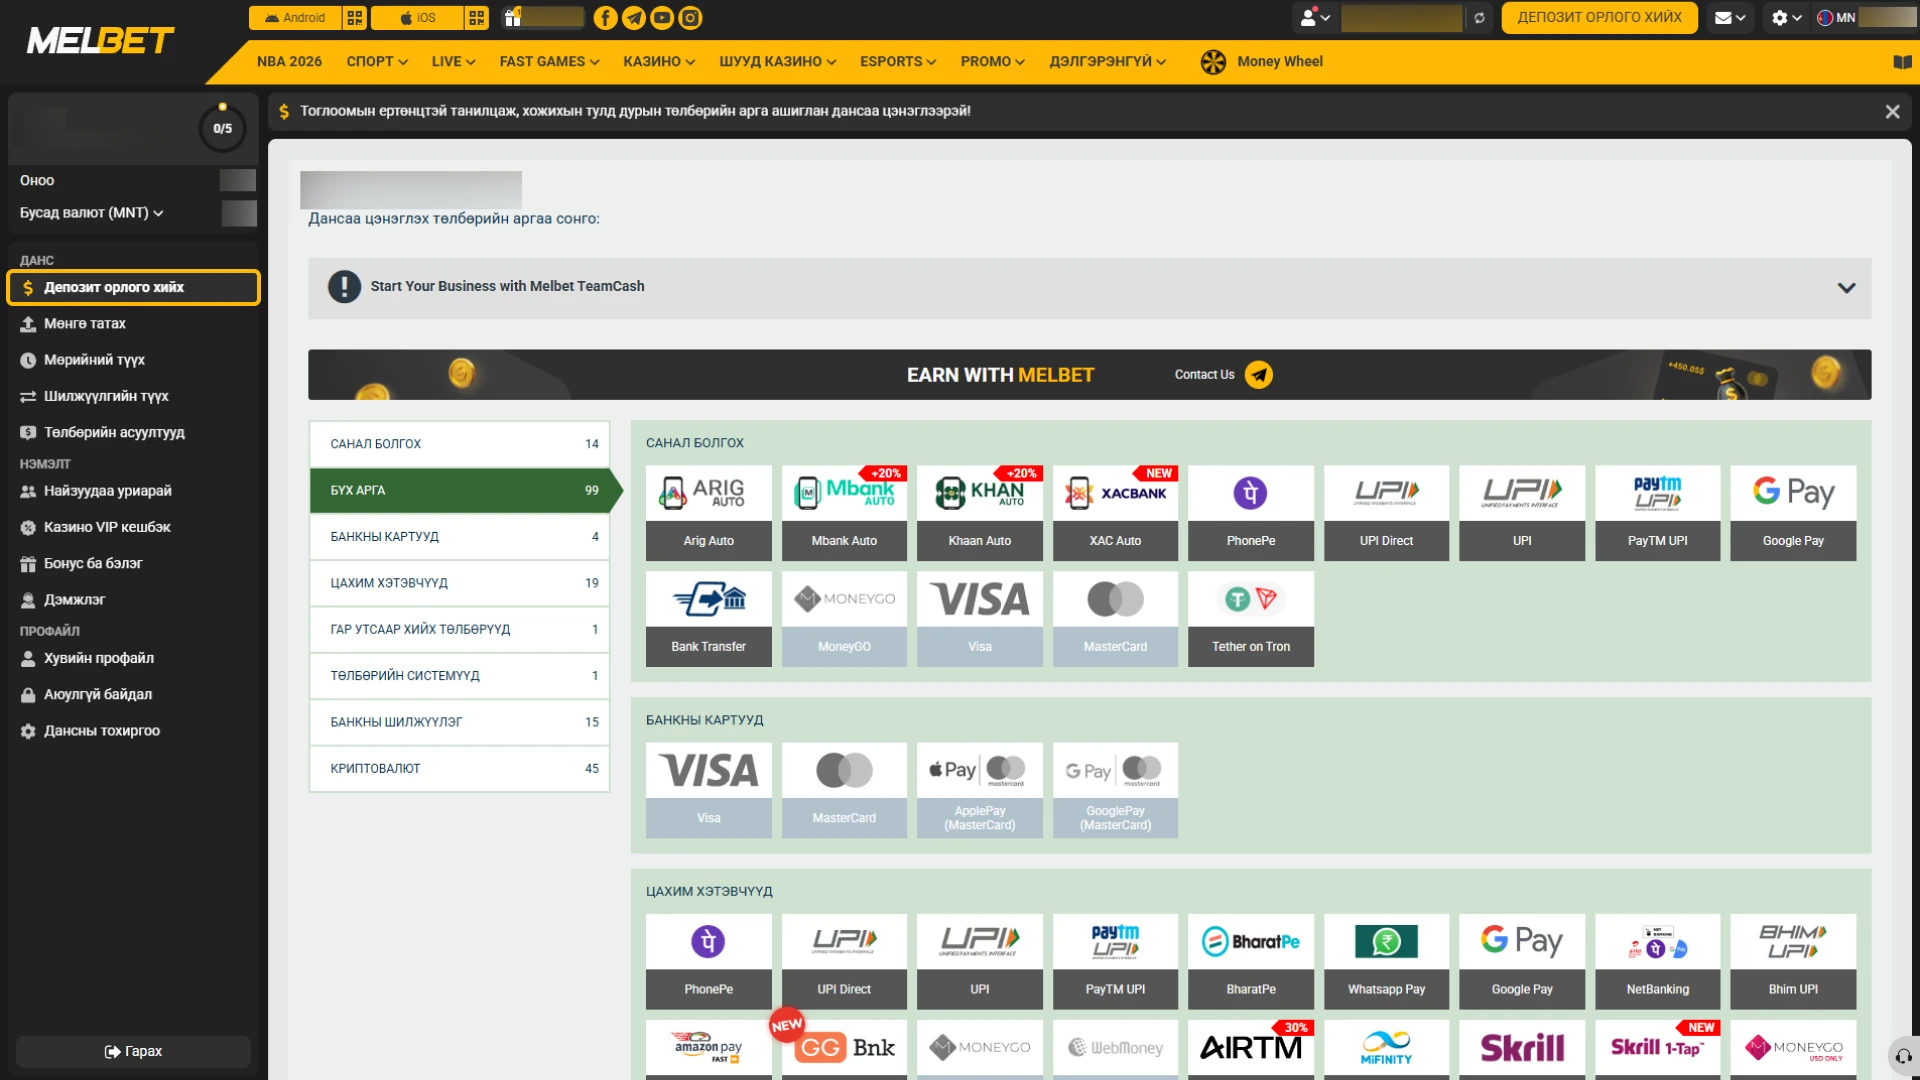Select GooglePay (MasterCard) option
Screen dimensions: 1920x1080
coord(1115,790)
